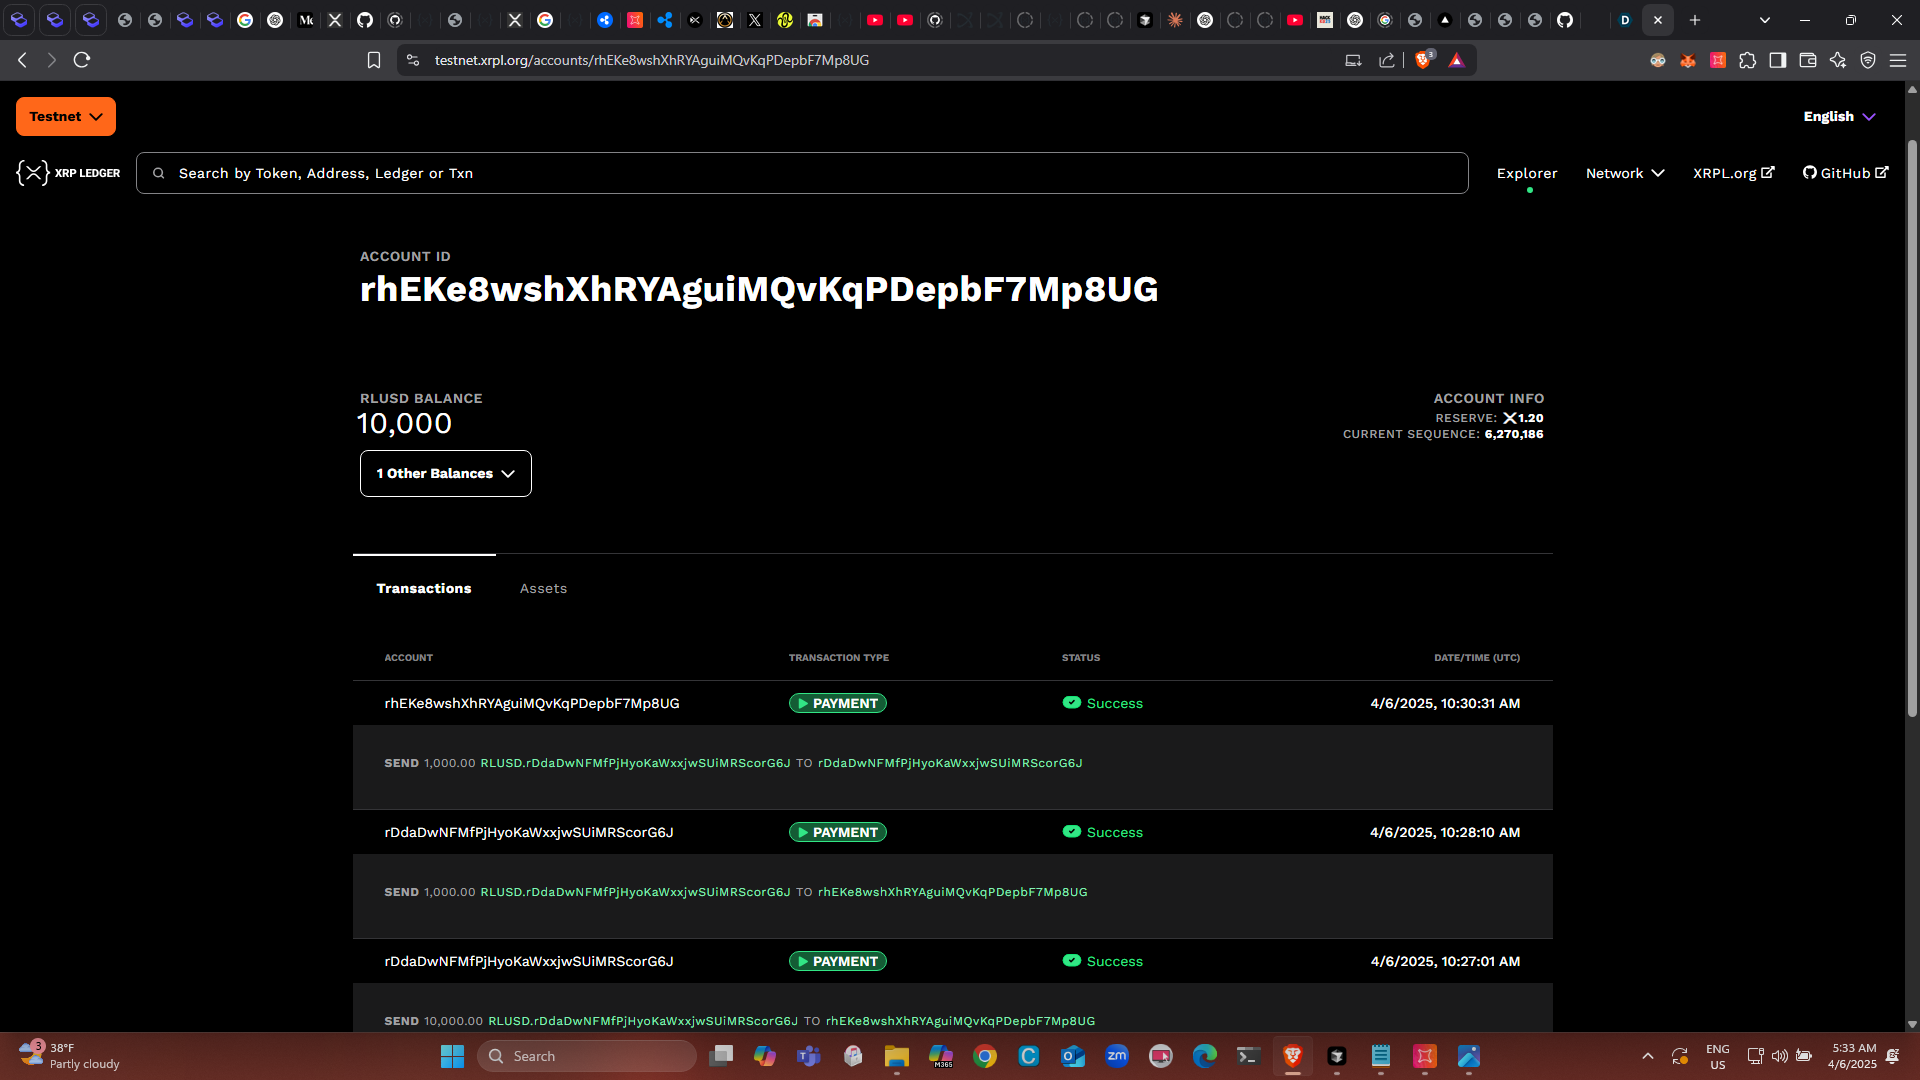Reload the page with the refresh icon

82,60
